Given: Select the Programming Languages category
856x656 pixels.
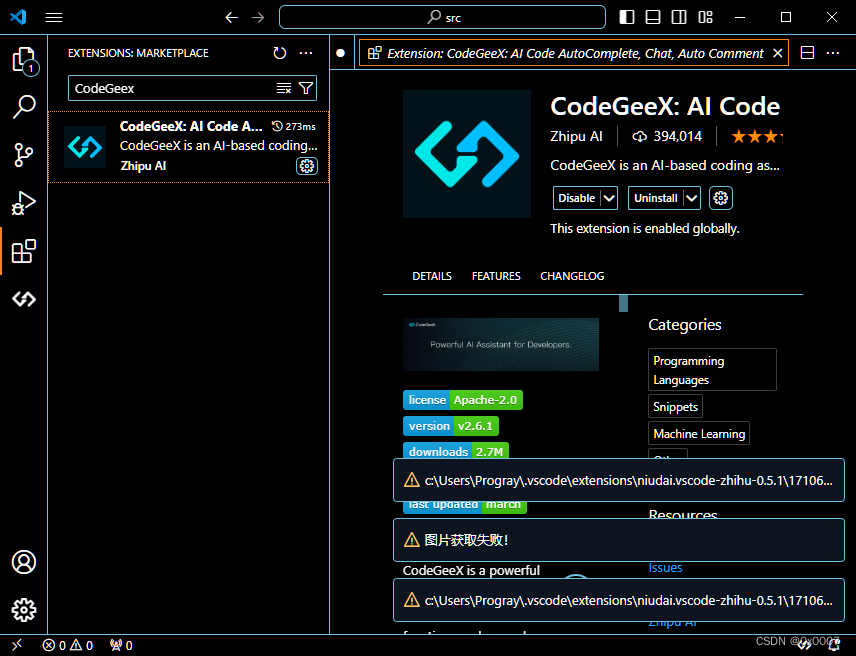Looking at the screenshot, I should [x=712, y=370].
